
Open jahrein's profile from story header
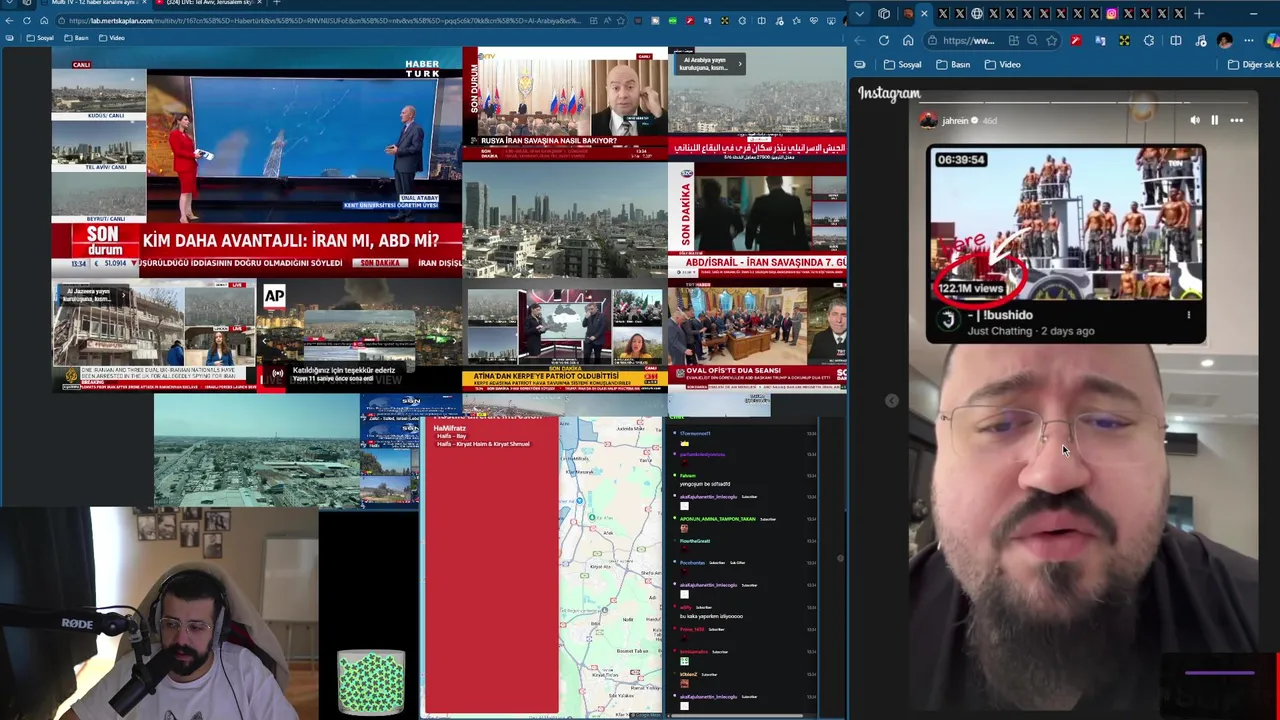pos(955,121)
